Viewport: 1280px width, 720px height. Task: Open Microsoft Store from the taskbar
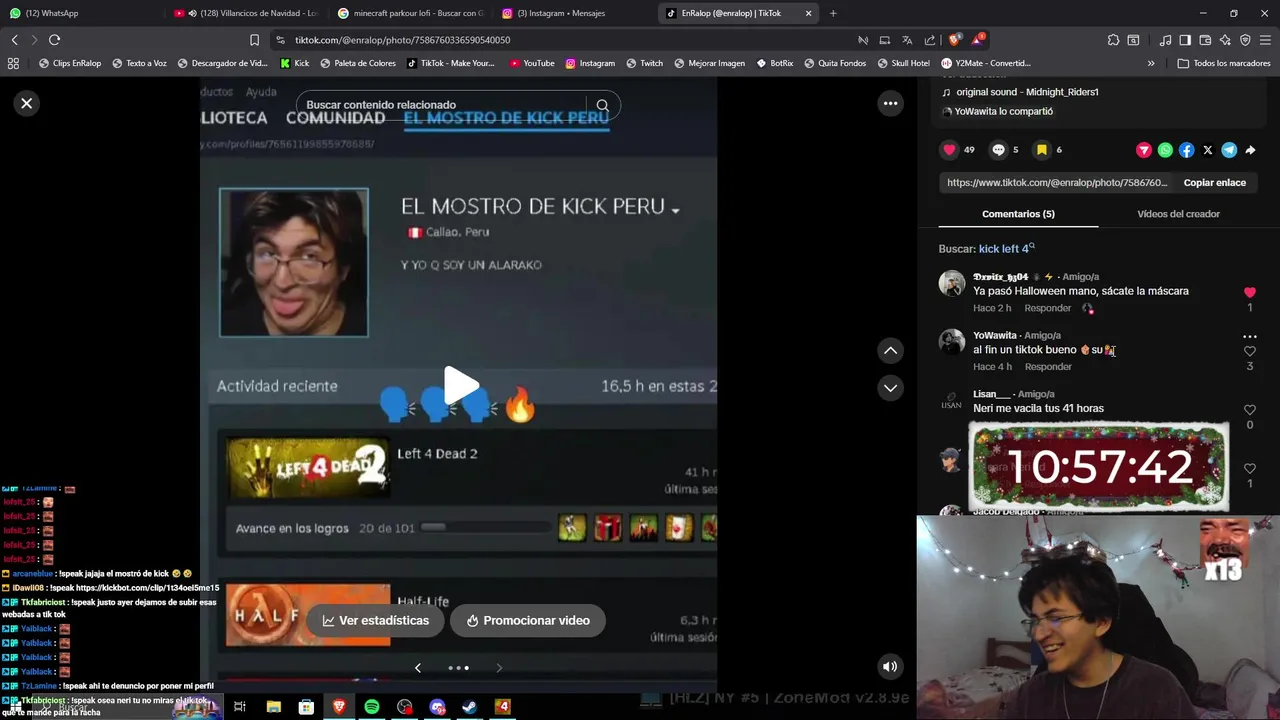[306, 707]
